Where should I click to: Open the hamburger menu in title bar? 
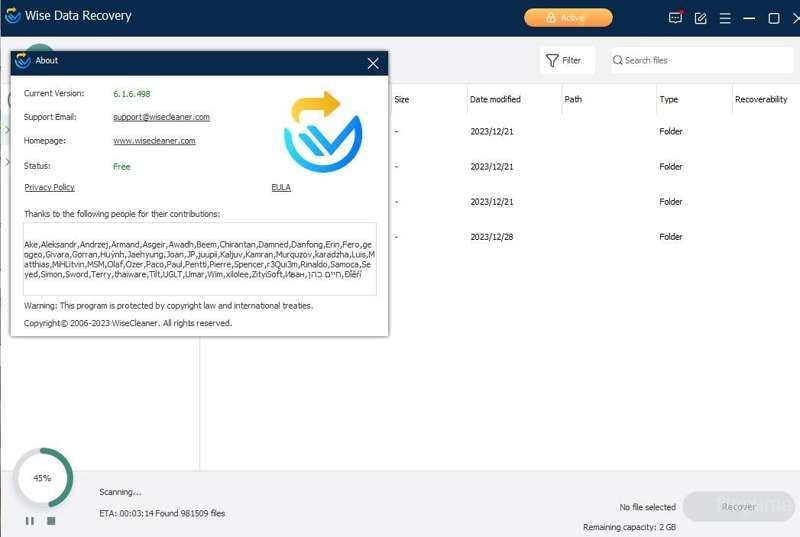pos(725,18)
